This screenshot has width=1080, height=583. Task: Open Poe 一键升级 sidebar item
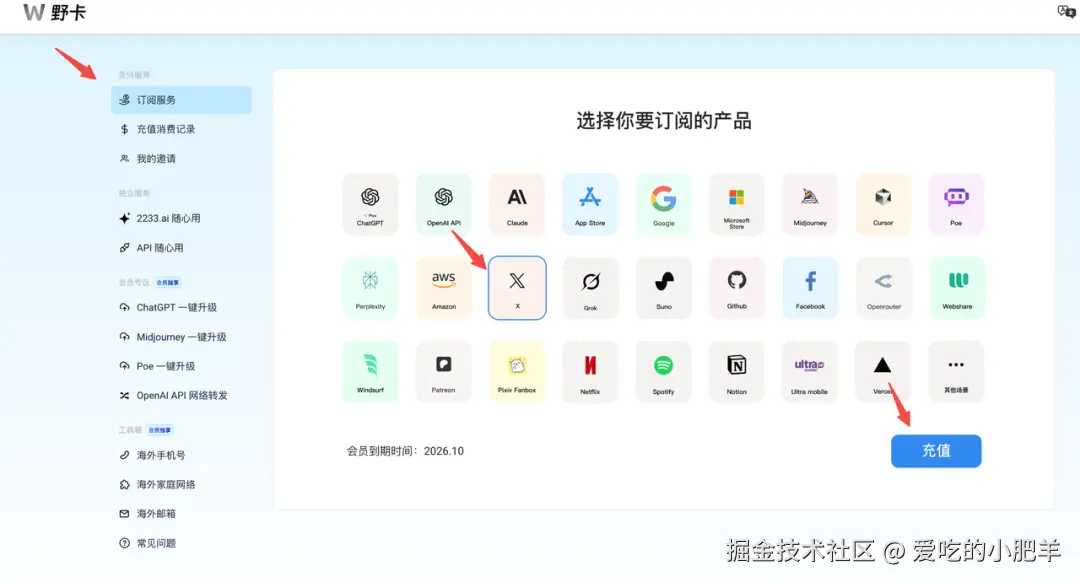coord(181,366)
